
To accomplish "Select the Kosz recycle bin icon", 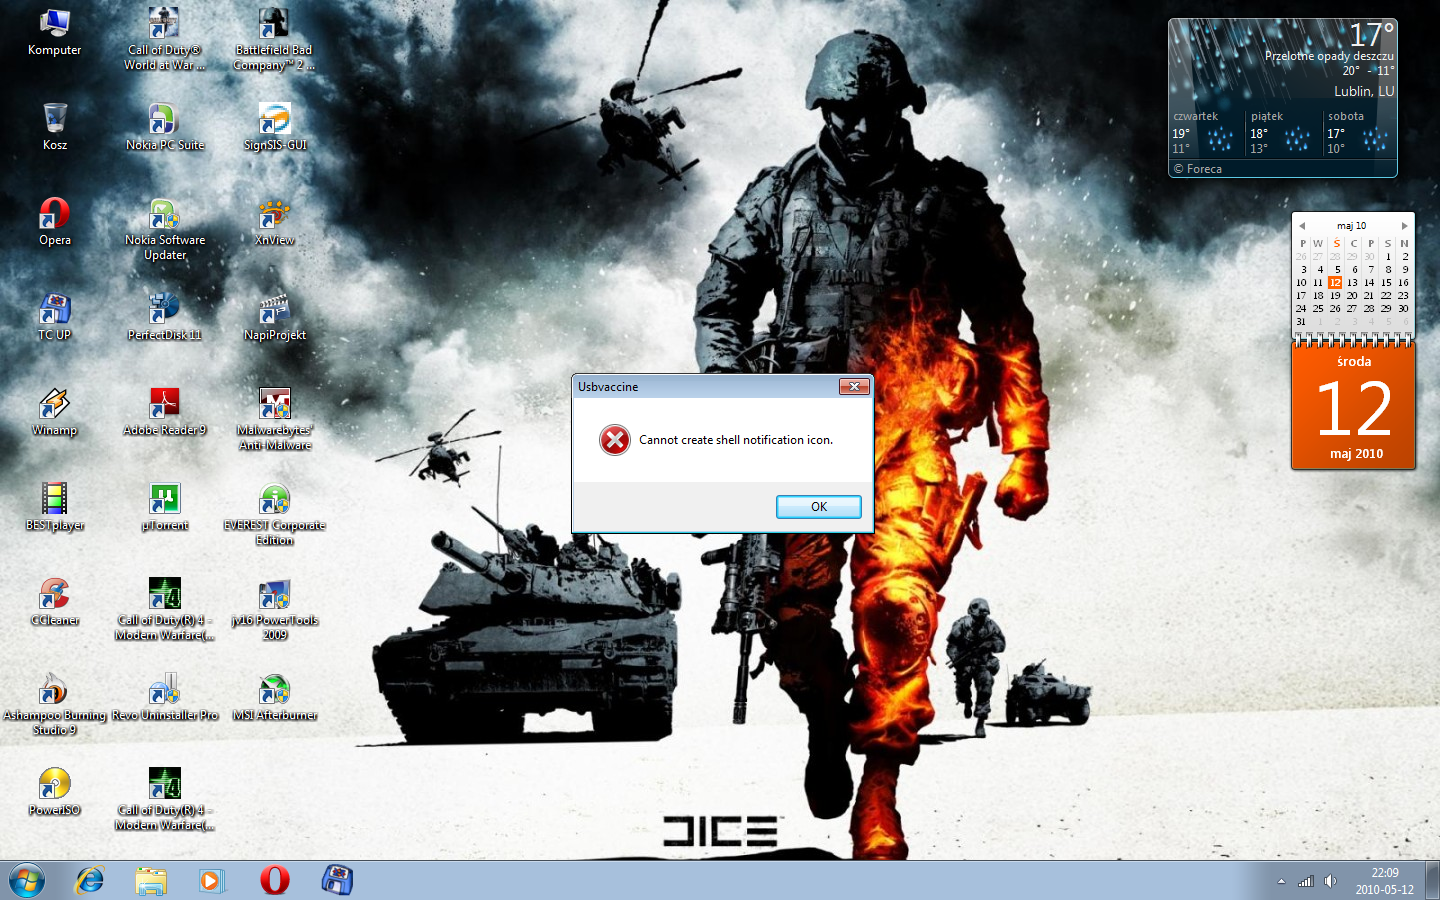I will [x=55, y=127].
